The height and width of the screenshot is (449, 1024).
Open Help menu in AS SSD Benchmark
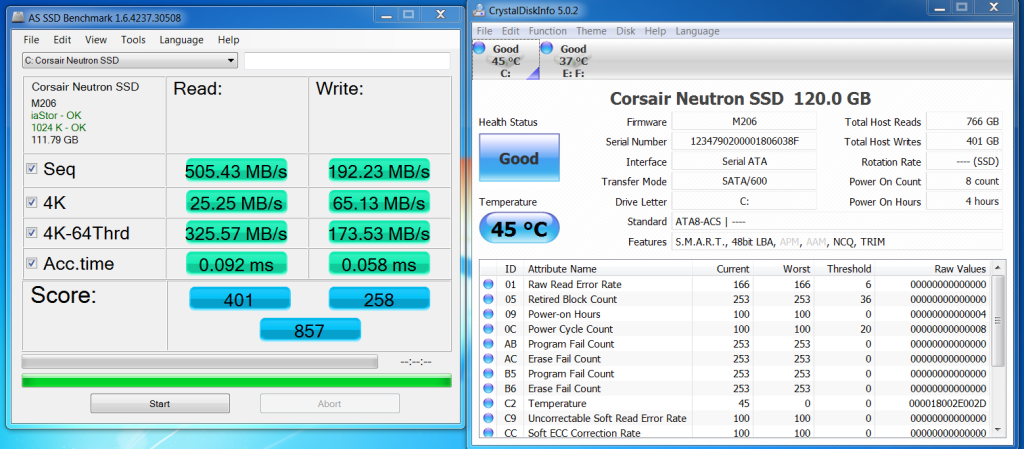click(229, 40)
